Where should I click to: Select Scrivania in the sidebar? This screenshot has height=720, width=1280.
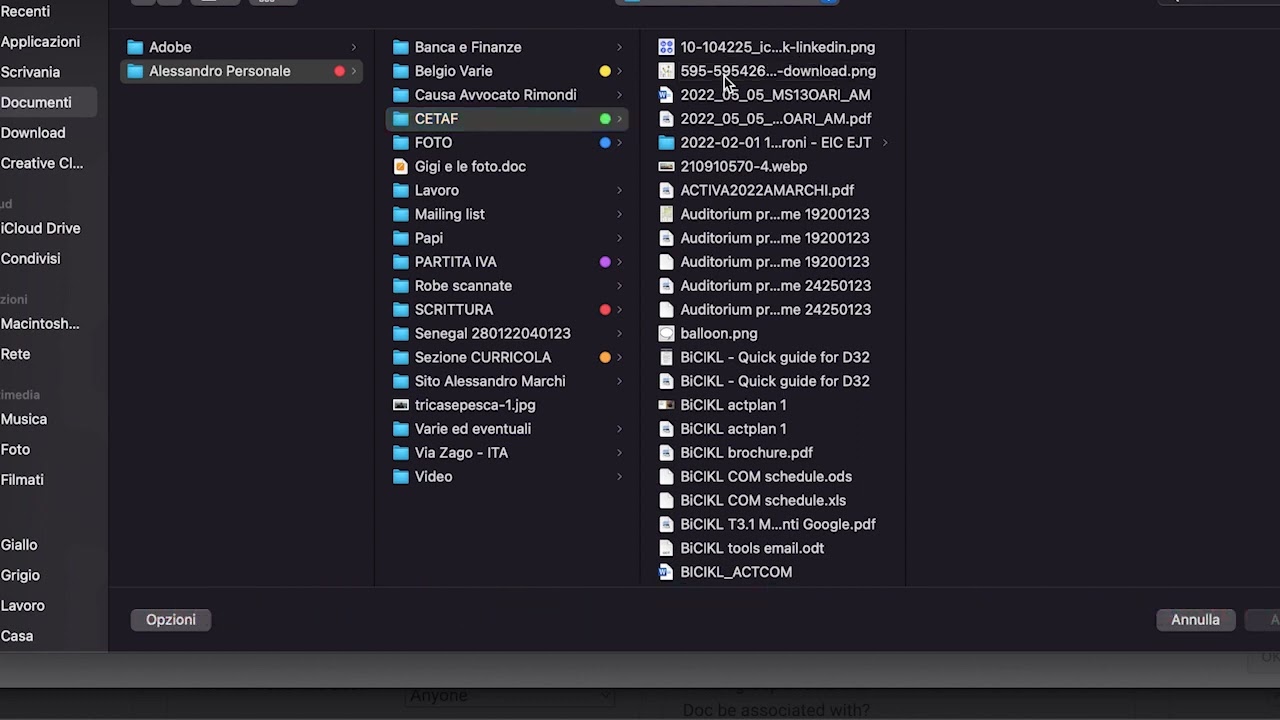click(x=30, y=72)
